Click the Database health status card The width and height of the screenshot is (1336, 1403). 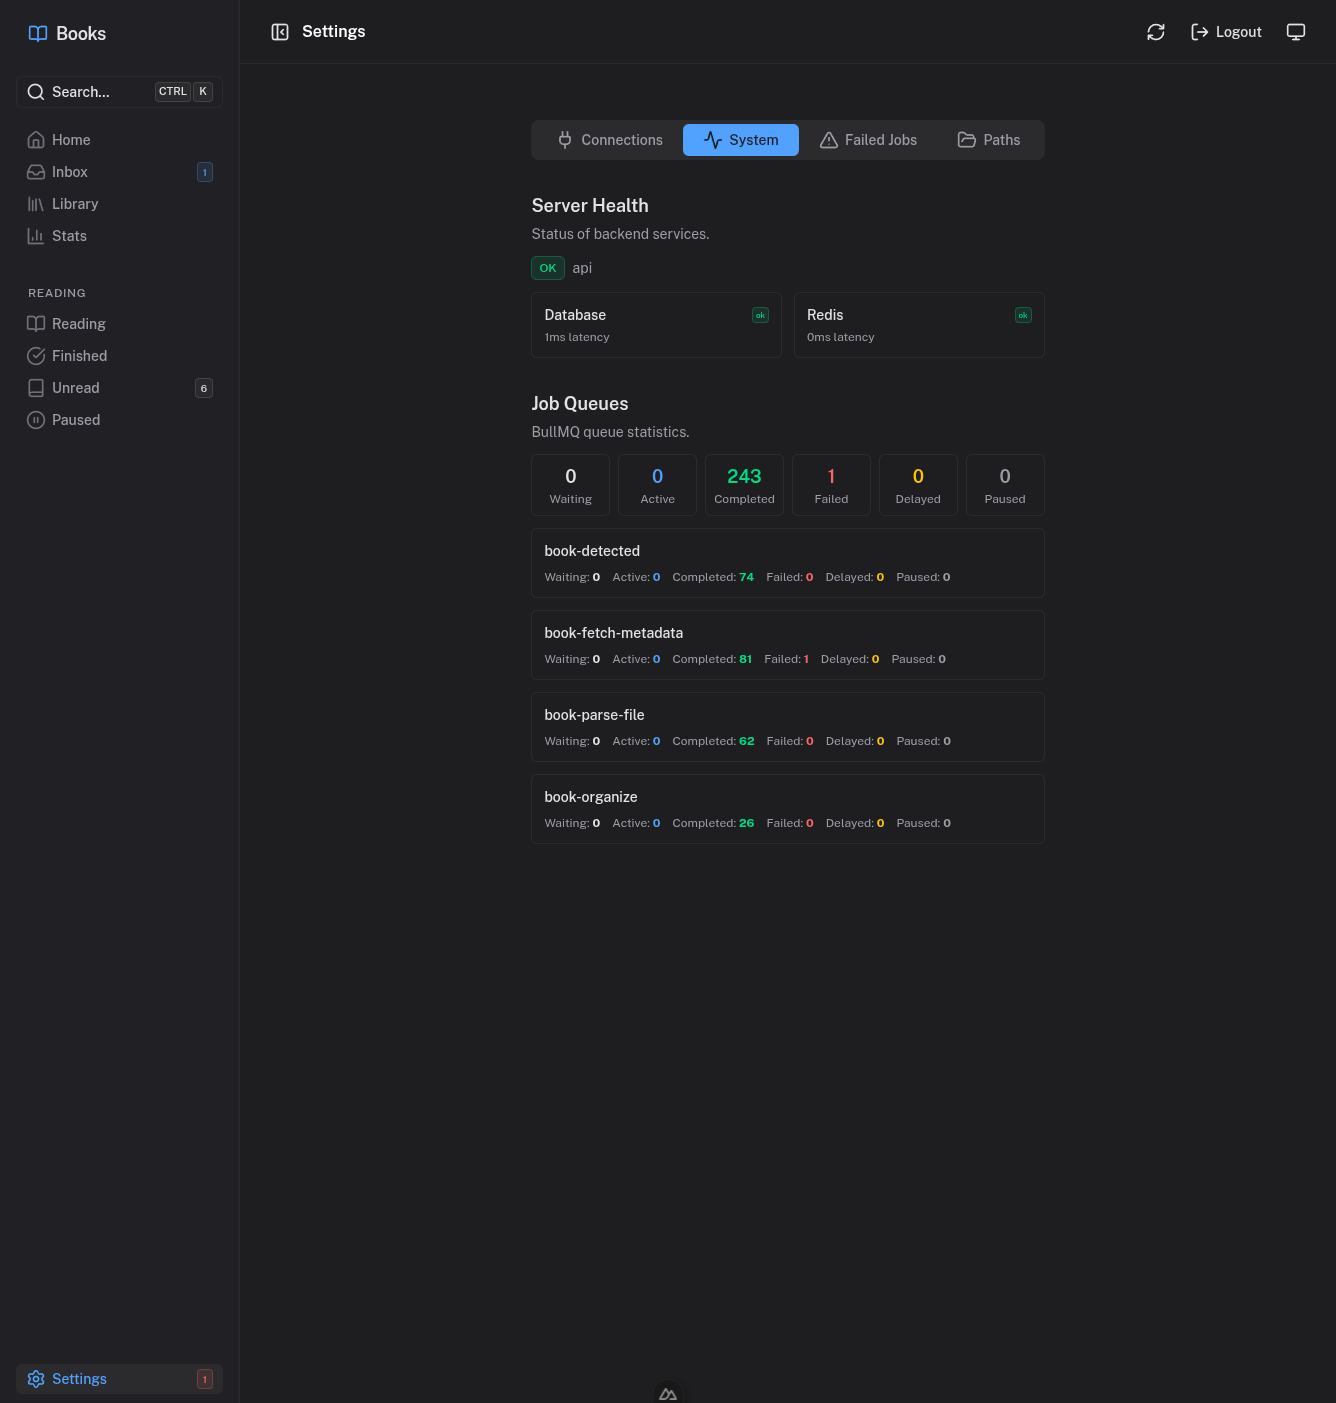pyautogui.click(x=656, y=324)
